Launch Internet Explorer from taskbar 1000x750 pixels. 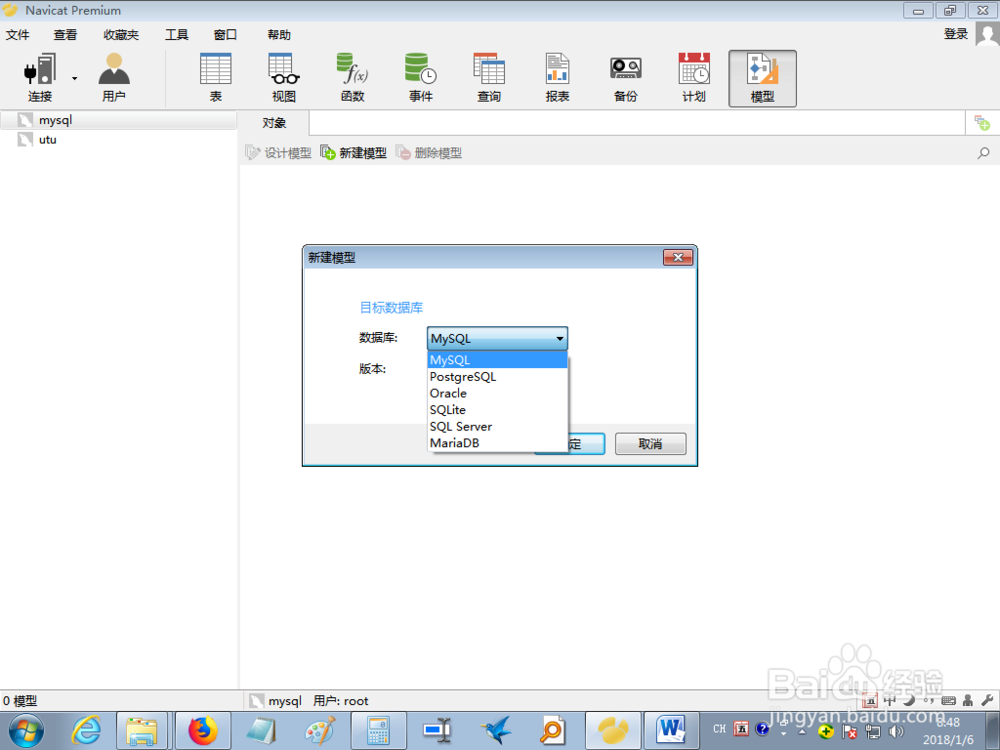coord(86,731)
